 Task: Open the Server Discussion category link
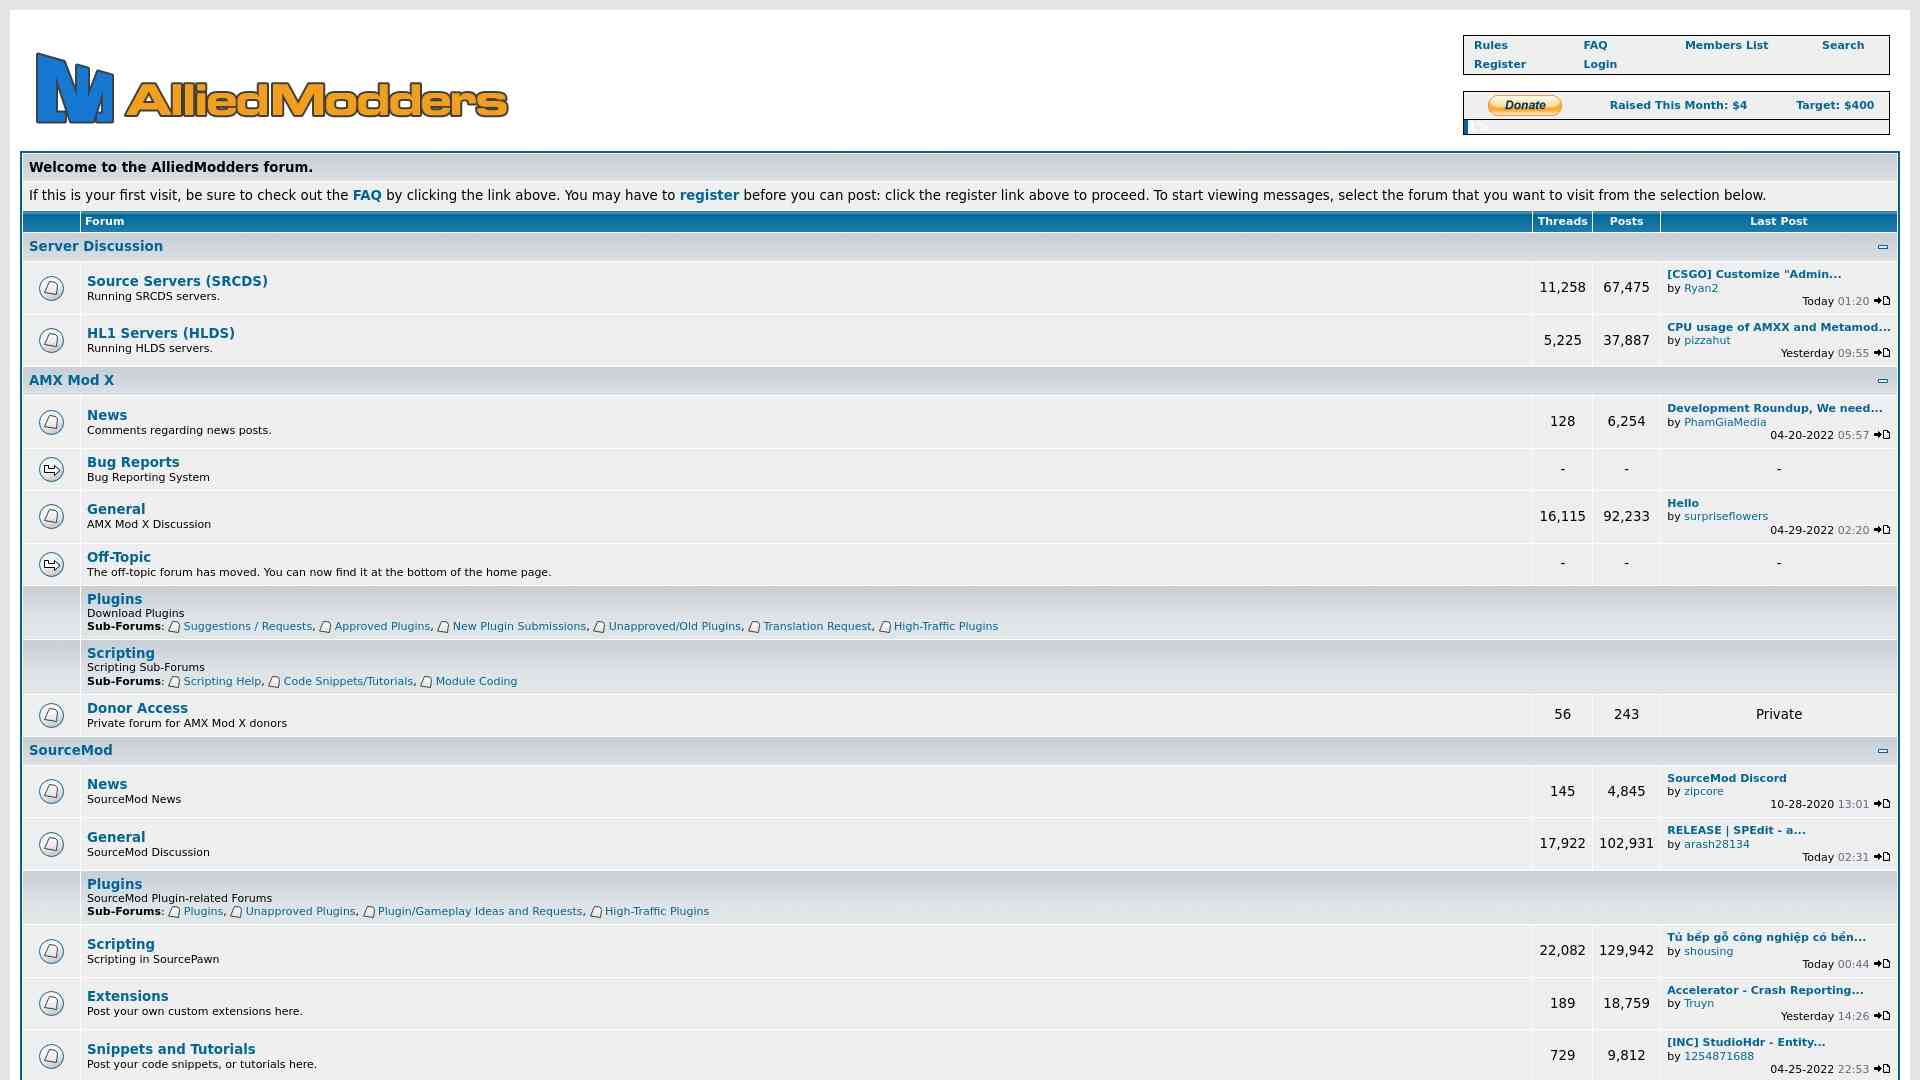[x=96, y=246]
